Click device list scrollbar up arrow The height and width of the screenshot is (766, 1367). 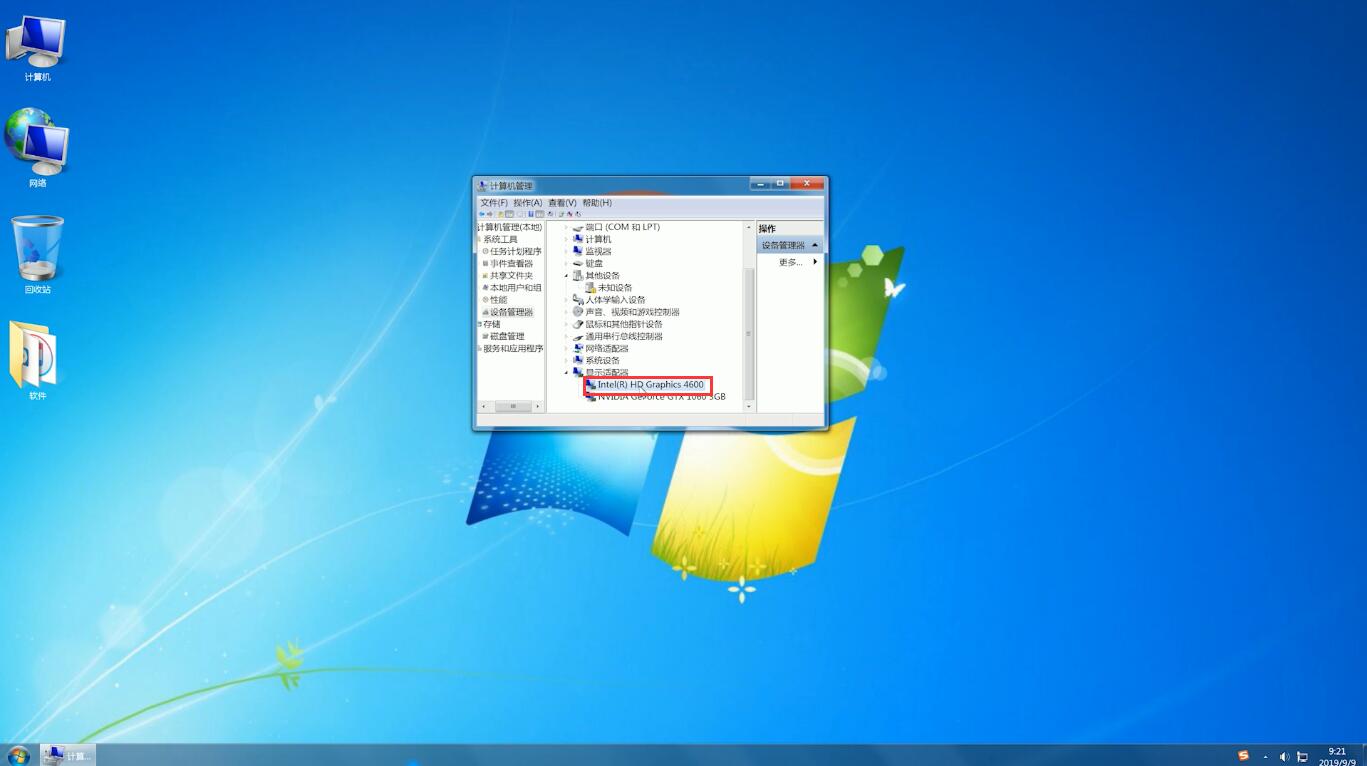(748, 227)
